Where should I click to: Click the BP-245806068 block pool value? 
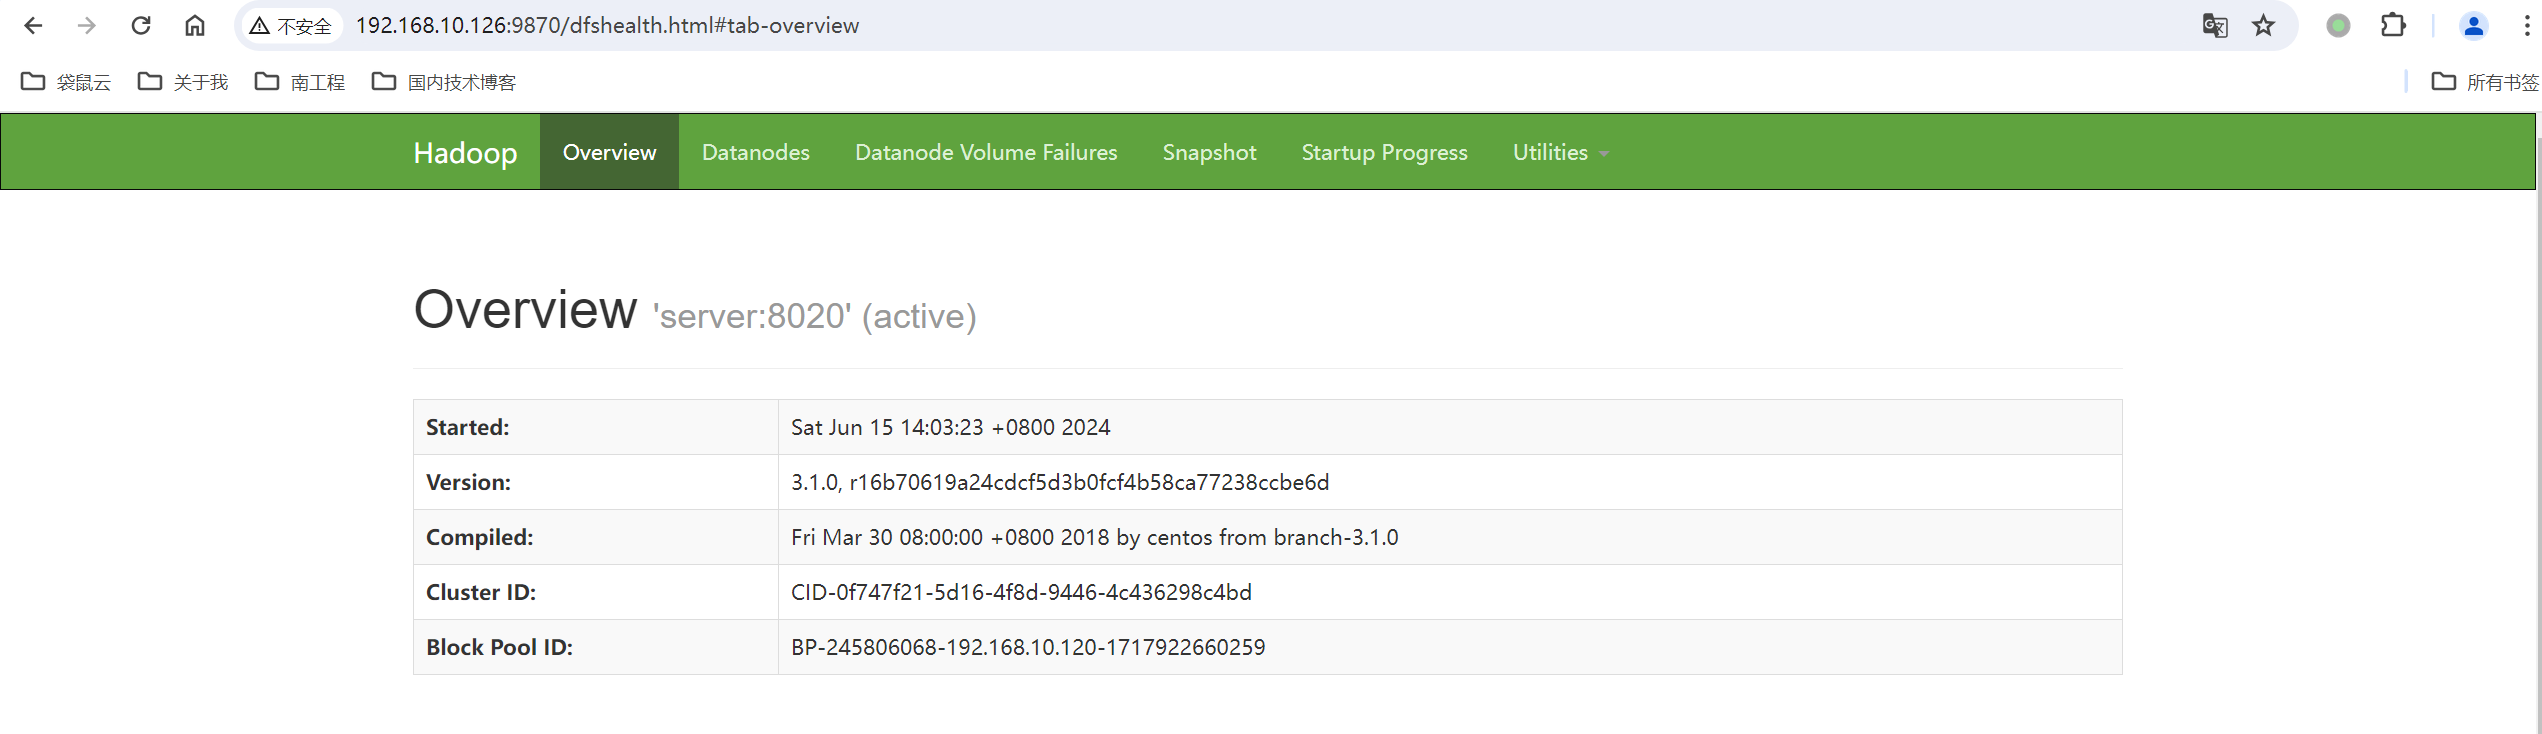coord(1028,647)
